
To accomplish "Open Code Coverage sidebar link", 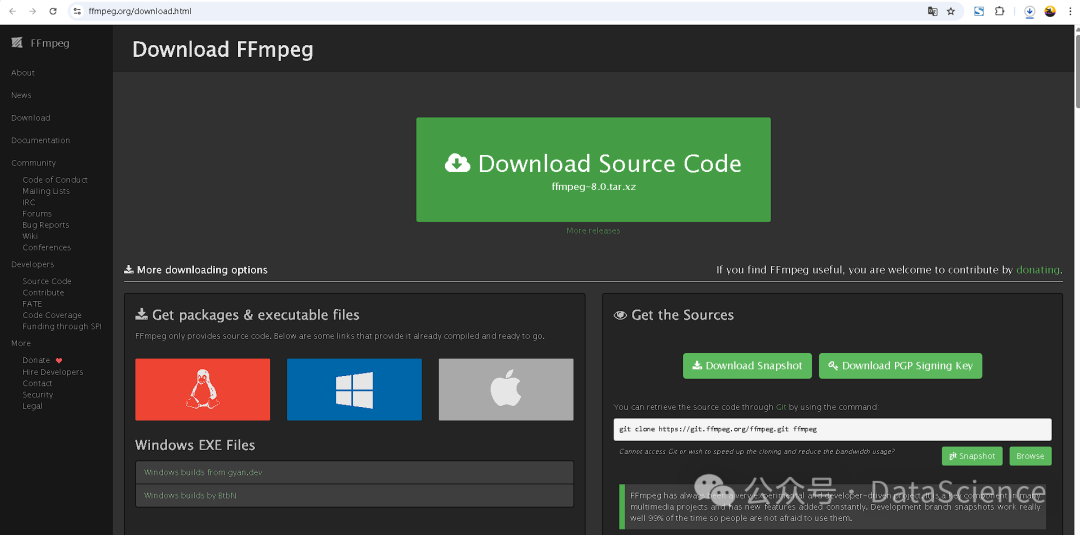I will [x=52, y=315].
